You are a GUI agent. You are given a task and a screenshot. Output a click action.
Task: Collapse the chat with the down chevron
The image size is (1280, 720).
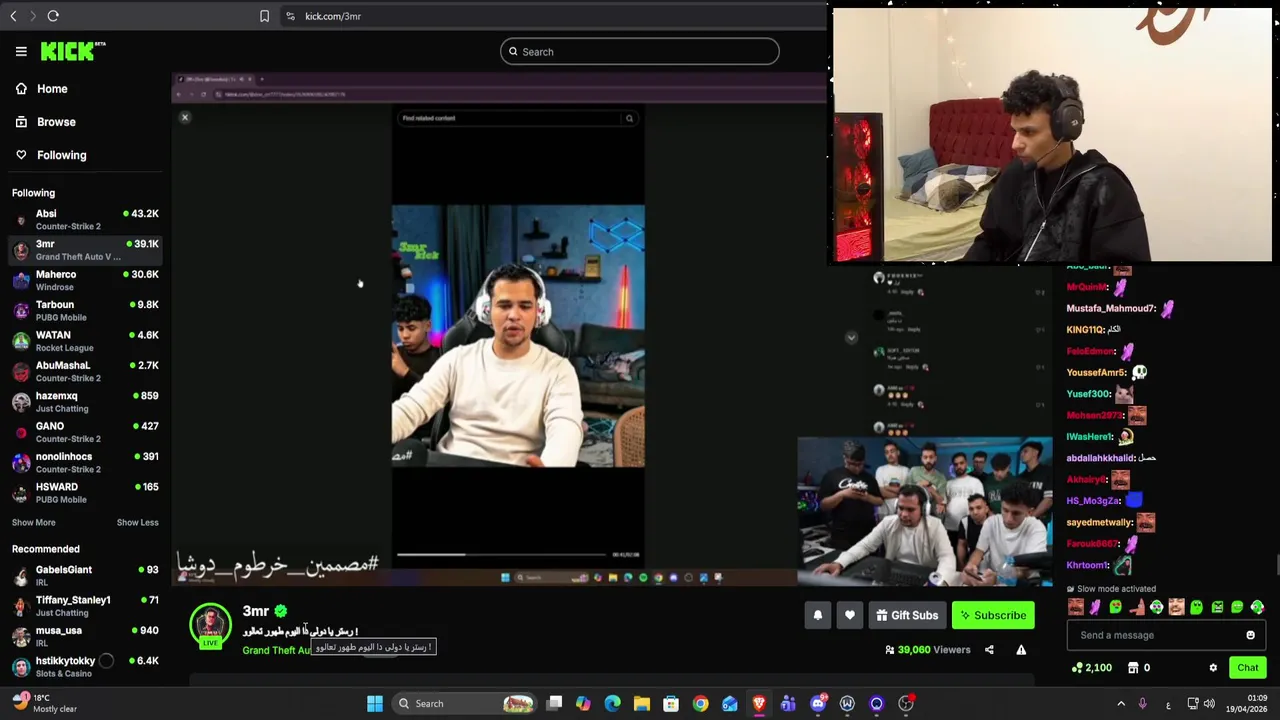[851, 338]
